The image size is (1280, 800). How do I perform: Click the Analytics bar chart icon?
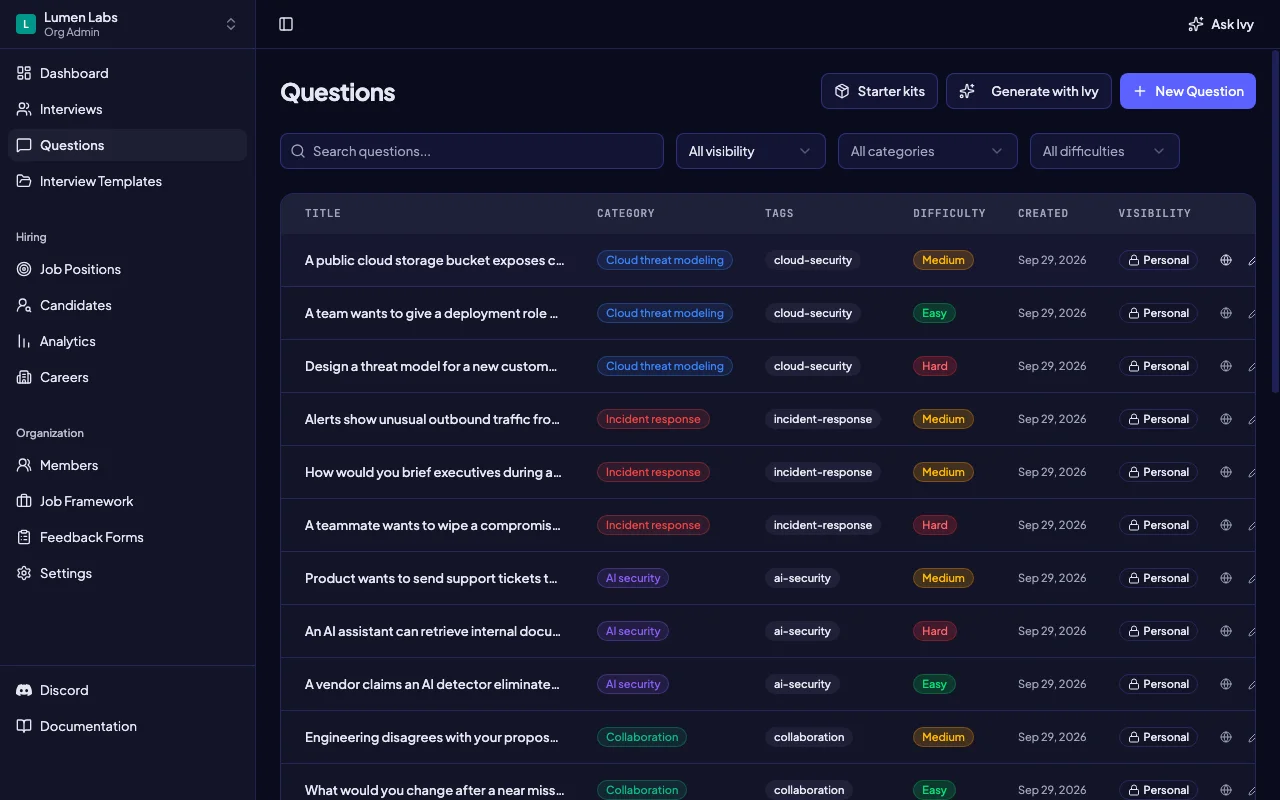24,341
